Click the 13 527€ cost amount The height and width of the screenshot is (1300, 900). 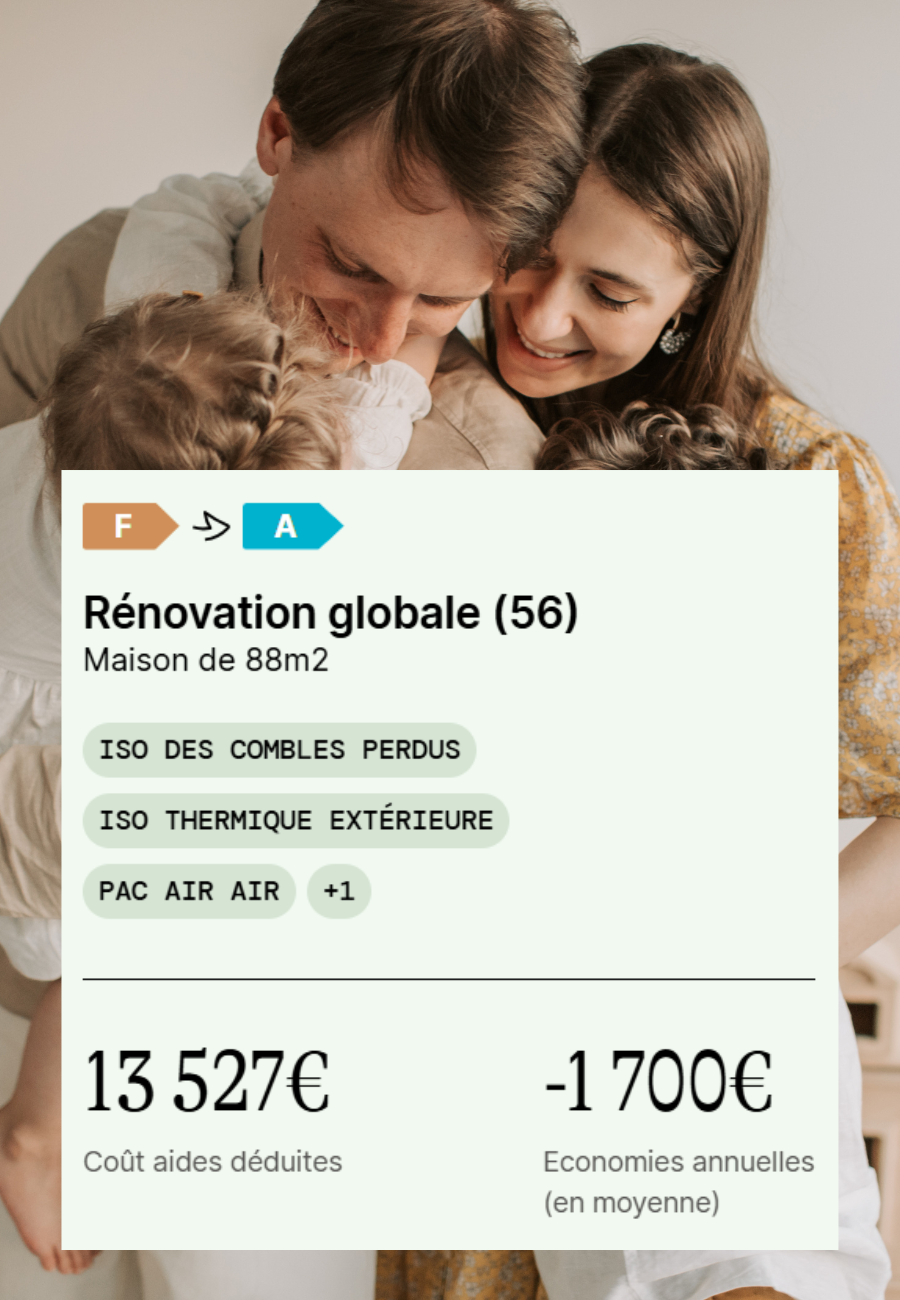click(x=207, y=1082)
